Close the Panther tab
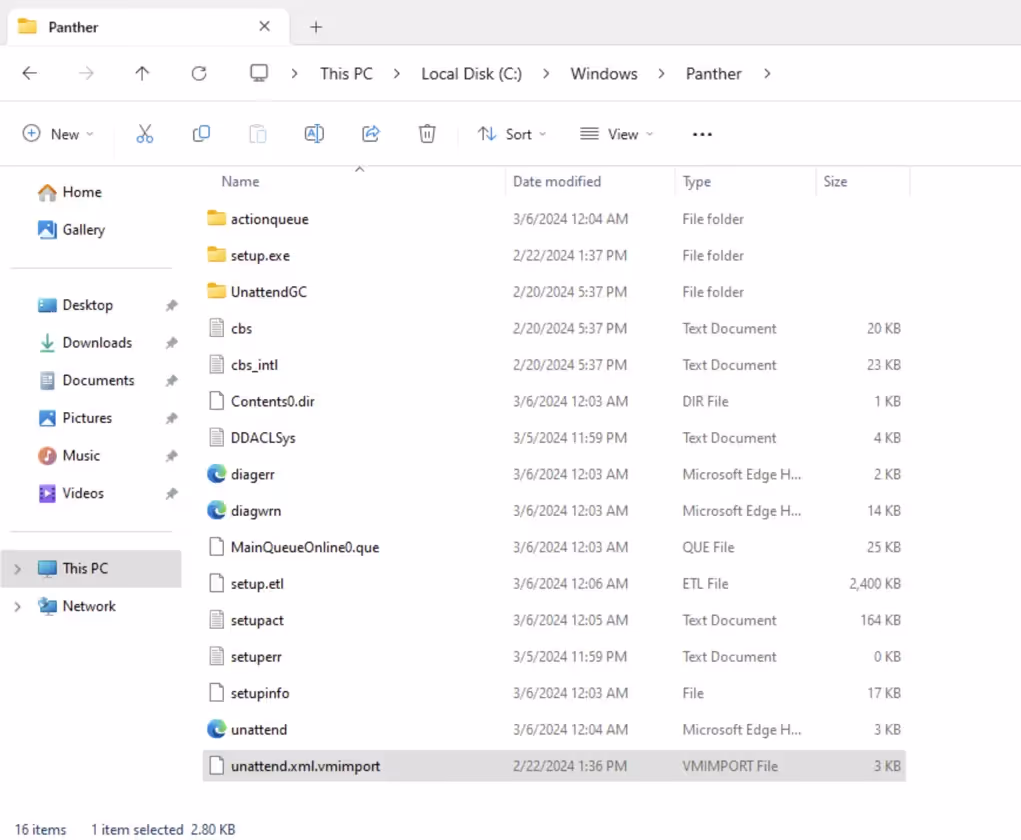The image size is (1021, 840). pyautogui.click(x=264, y=26)
